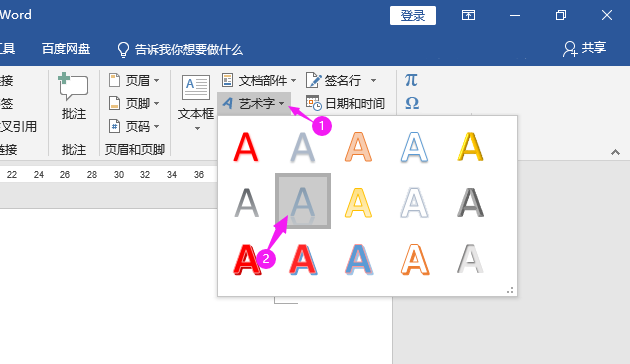Select light gray beveled WordArt in third row

point(470,259)
